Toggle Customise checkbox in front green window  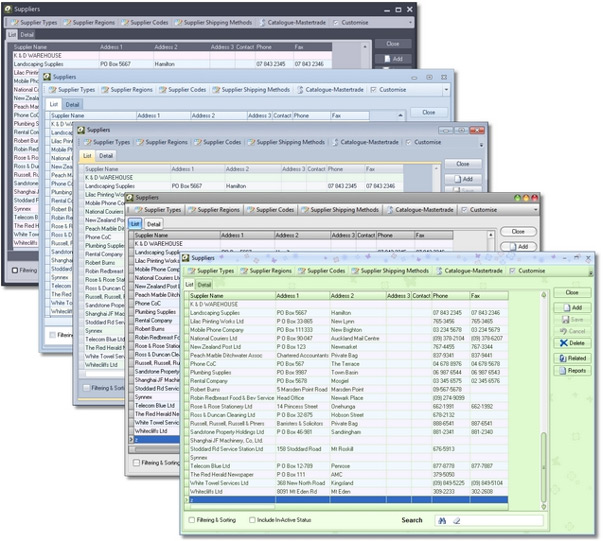[513, 271]
